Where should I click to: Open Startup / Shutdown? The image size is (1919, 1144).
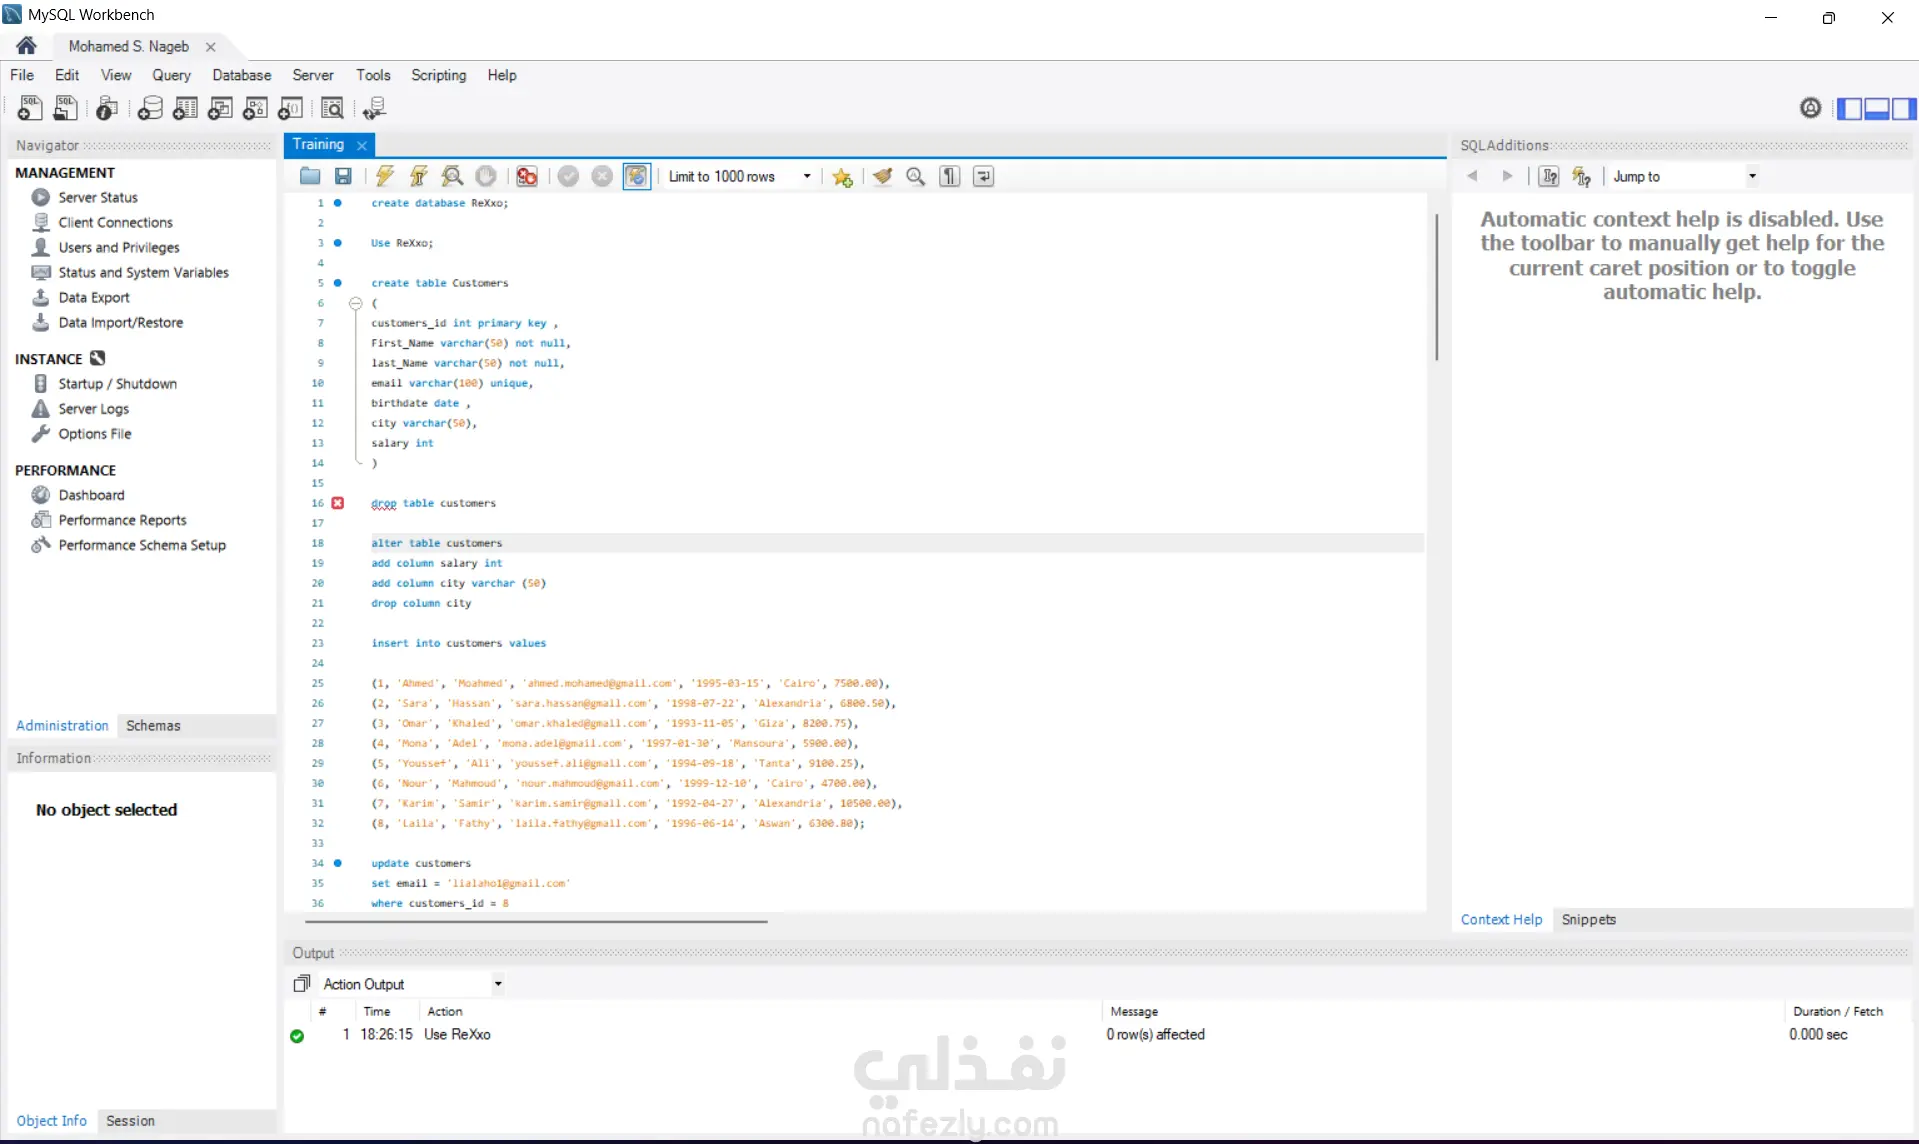117,383
